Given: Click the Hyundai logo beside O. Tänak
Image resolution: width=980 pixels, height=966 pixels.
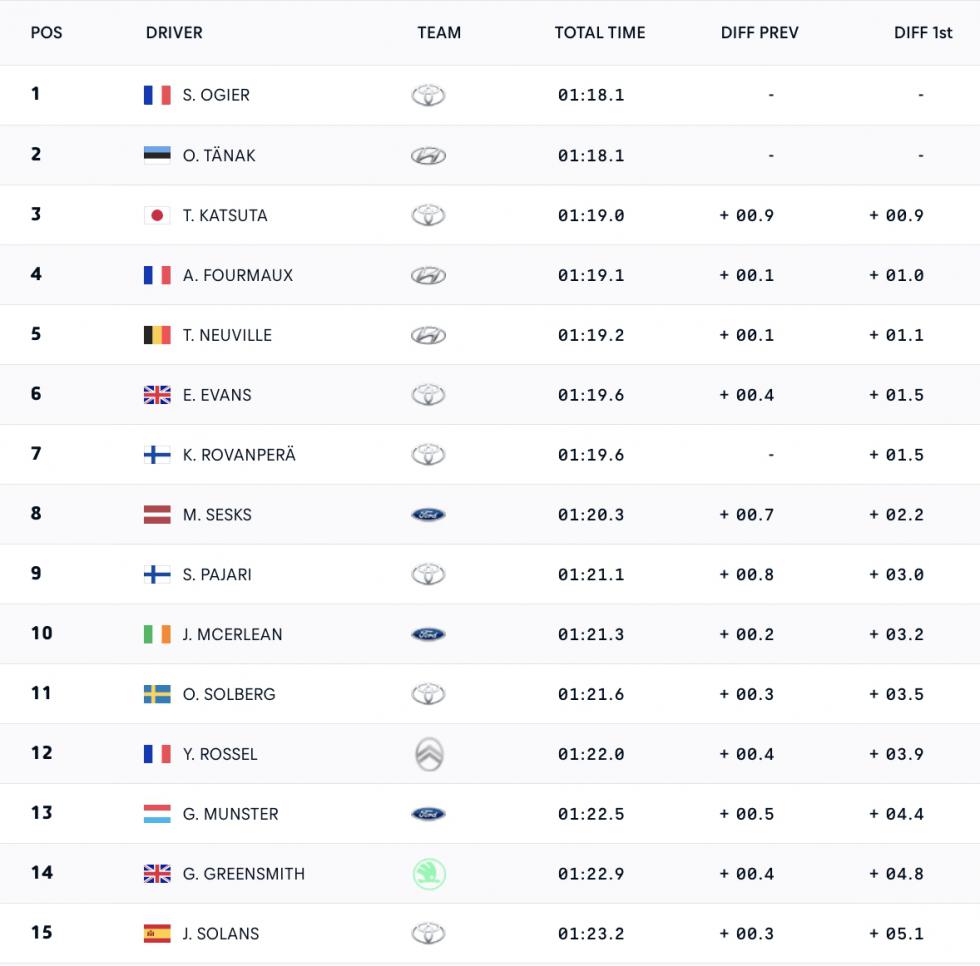Looking at the screenshot, I should click(x=428, y=156).
